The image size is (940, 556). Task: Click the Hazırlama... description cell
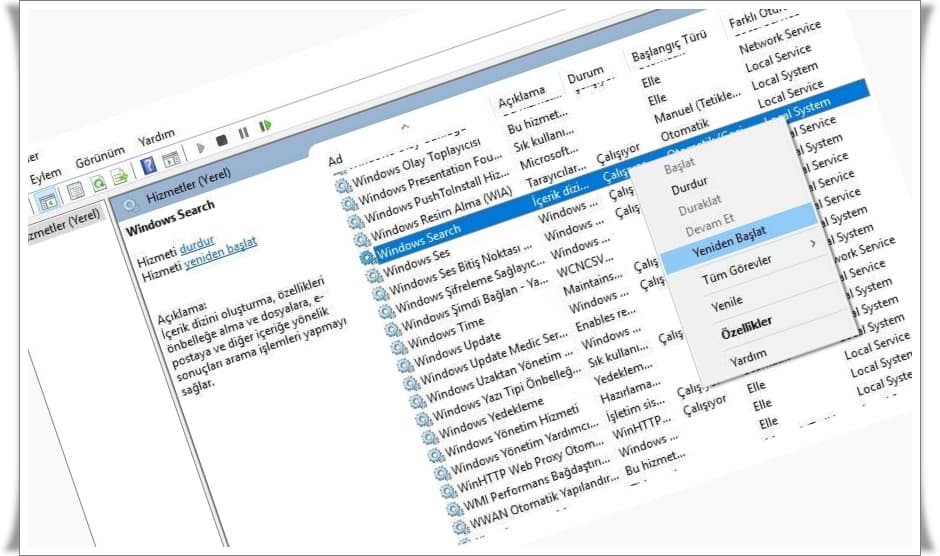(x=631, y=392)
